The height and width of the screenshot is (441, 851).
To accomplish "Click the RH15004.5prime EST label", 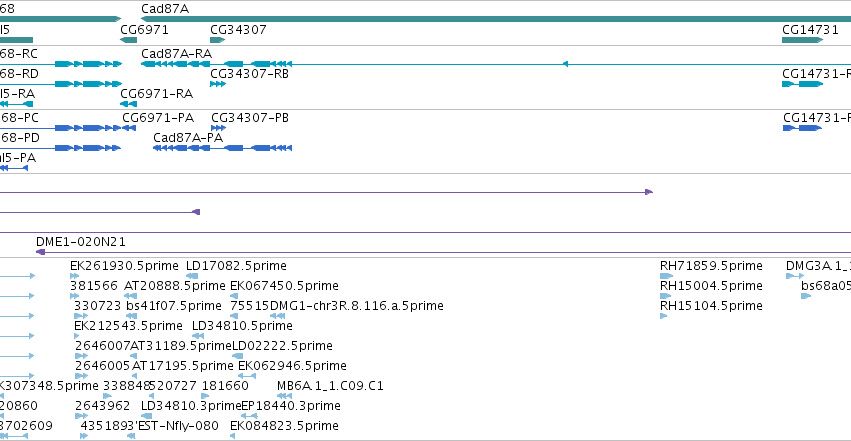I will [711, 286].
